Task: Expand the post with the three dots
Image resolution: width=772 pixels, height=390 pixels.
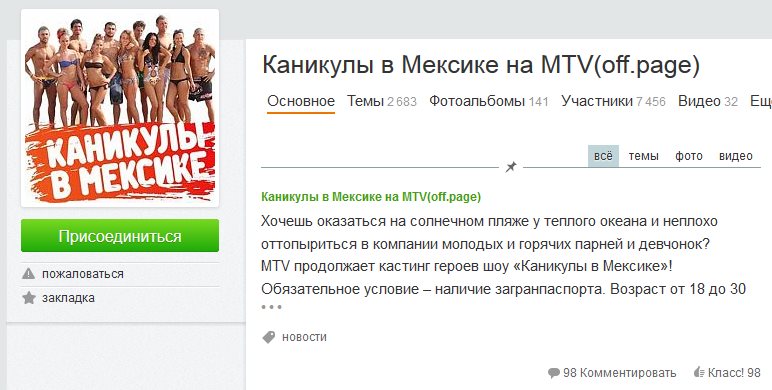Action: pos(271,307)
